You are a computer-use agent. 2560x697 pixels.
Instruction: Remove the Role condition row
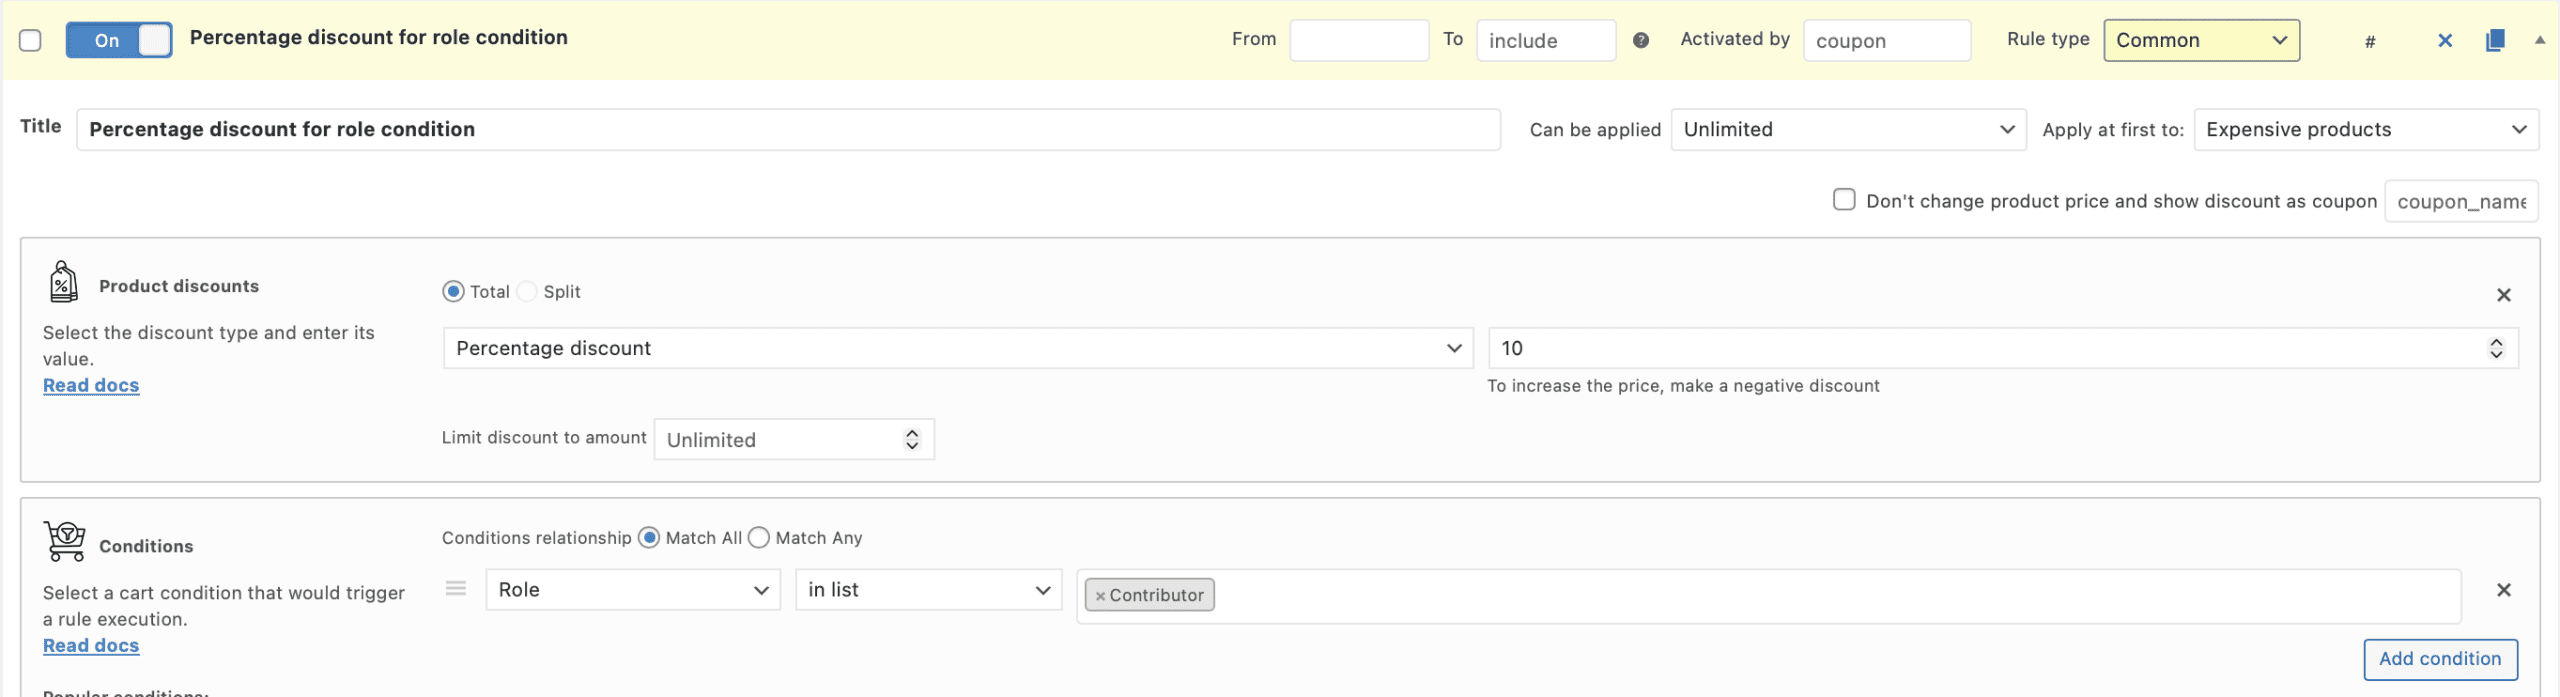click(2503, 590)
